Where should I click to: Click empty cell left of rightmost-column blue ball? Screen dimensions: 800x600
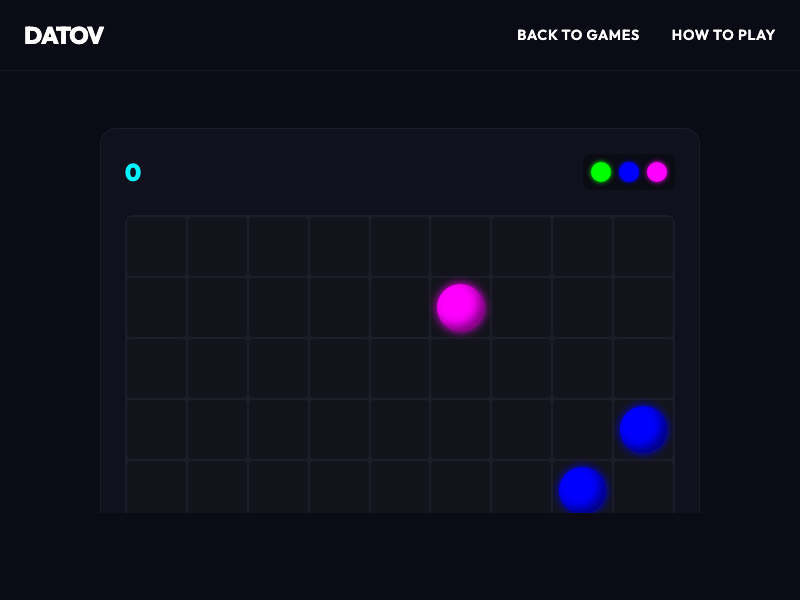pos(582,429)
